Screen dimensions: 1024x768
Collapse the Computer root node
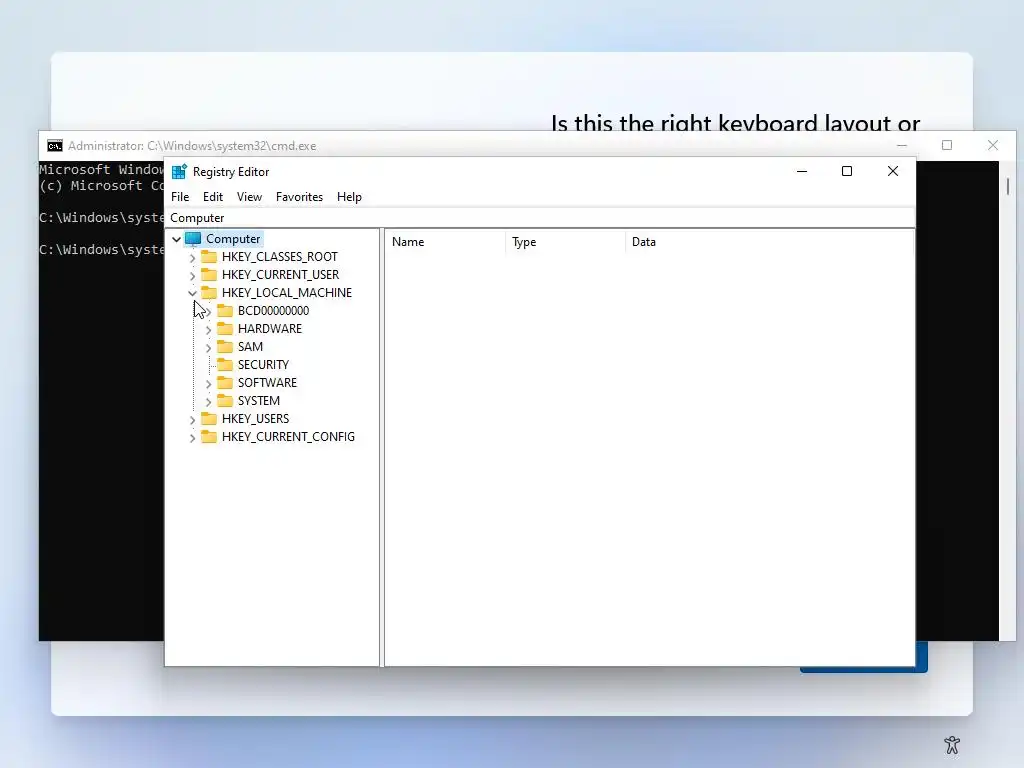coord(176,239)
